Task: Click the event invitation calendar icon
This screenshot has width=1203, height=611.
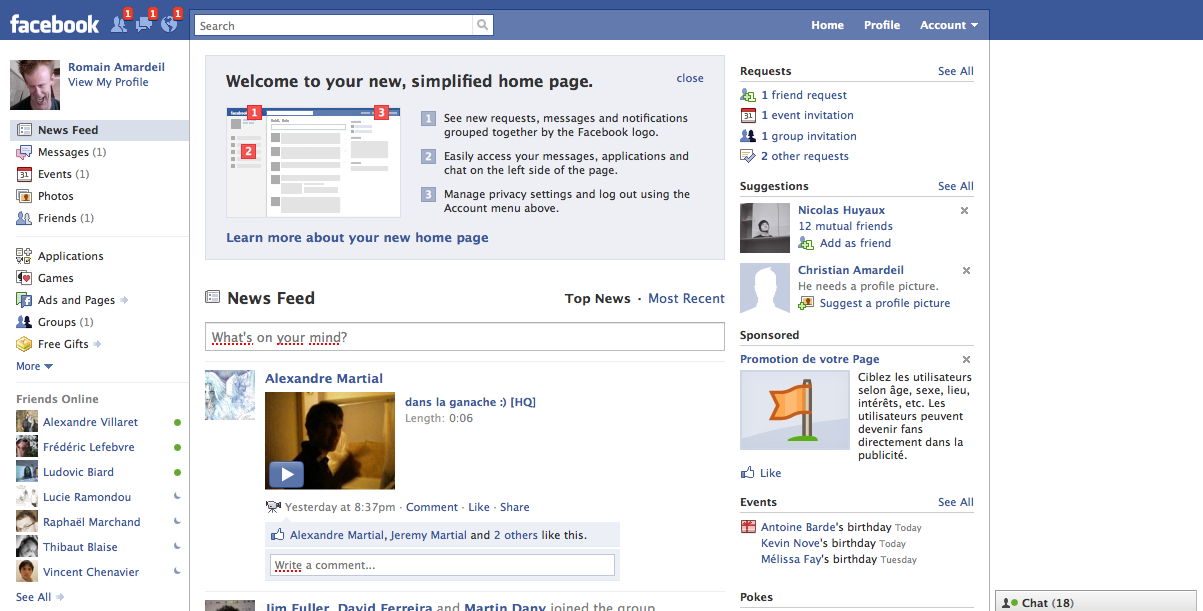Action: pyautogui.click(x=748, y=115)
